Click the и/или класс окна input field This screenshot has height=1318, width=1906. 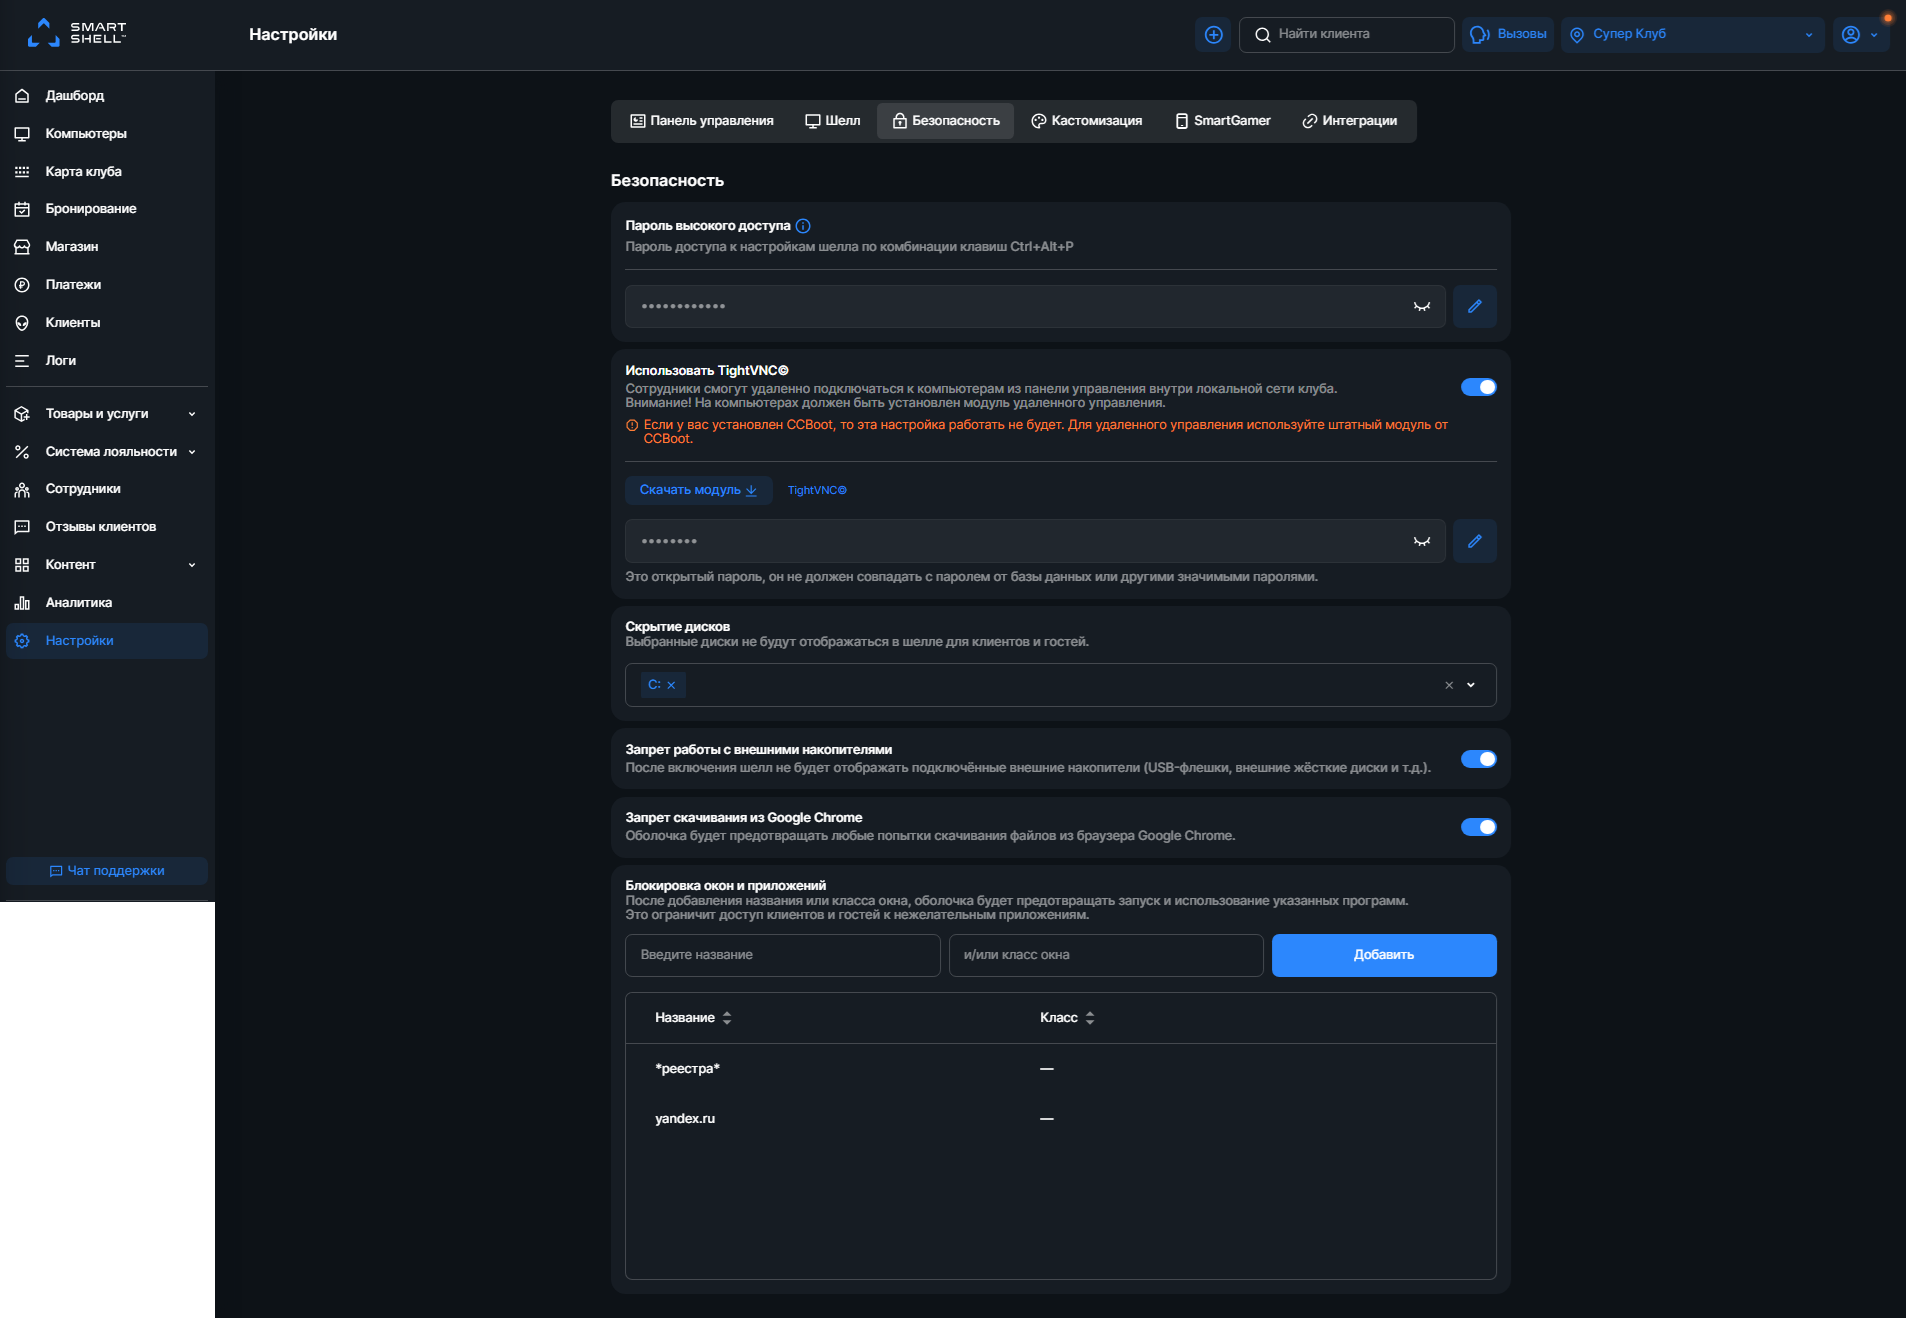1106,955
